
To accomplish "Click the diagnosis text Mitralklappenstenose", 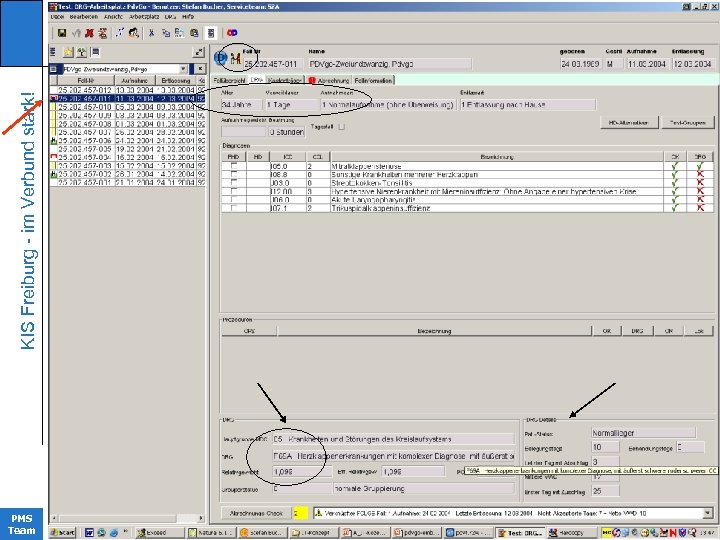I will [366, 166].
